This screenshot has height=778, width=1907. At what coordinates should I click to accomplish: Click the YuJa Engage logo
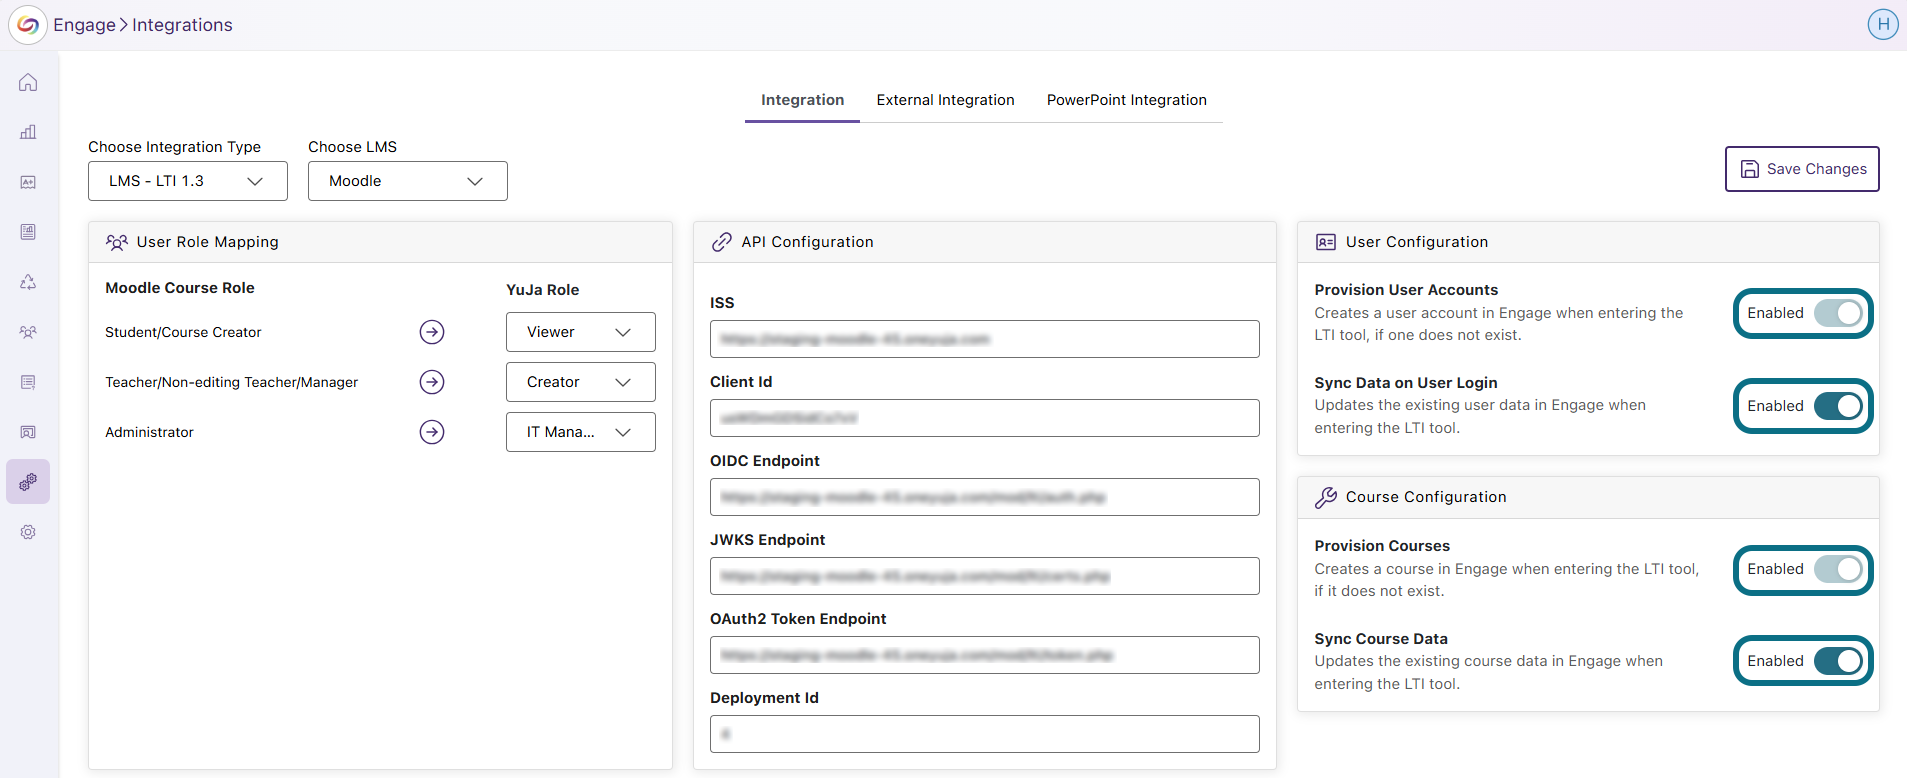click(x=28, y=25)
